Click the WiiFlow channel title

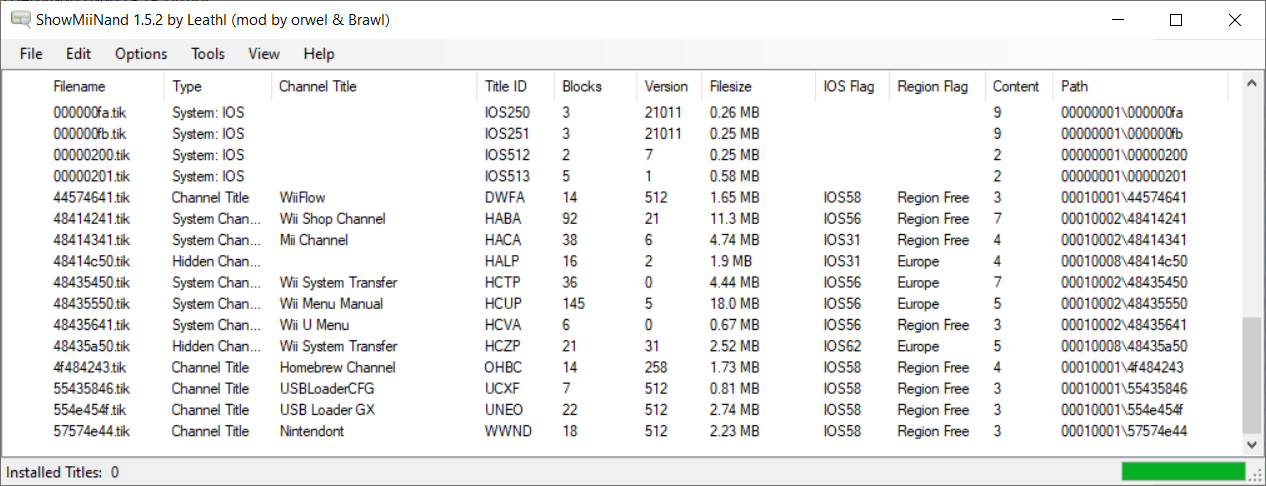(x=302, y=198)
